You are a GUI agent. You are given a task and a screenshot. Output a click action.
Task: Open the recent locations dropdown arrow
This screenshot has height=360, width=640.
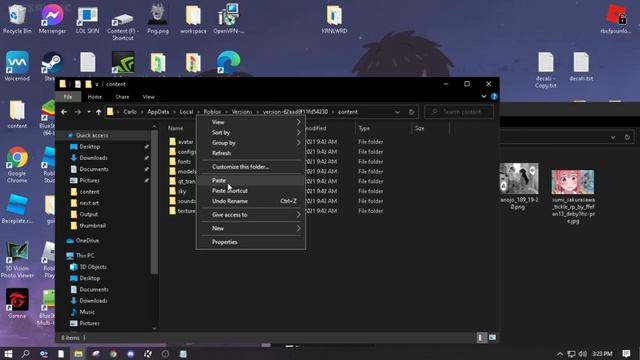pos(89,112)
